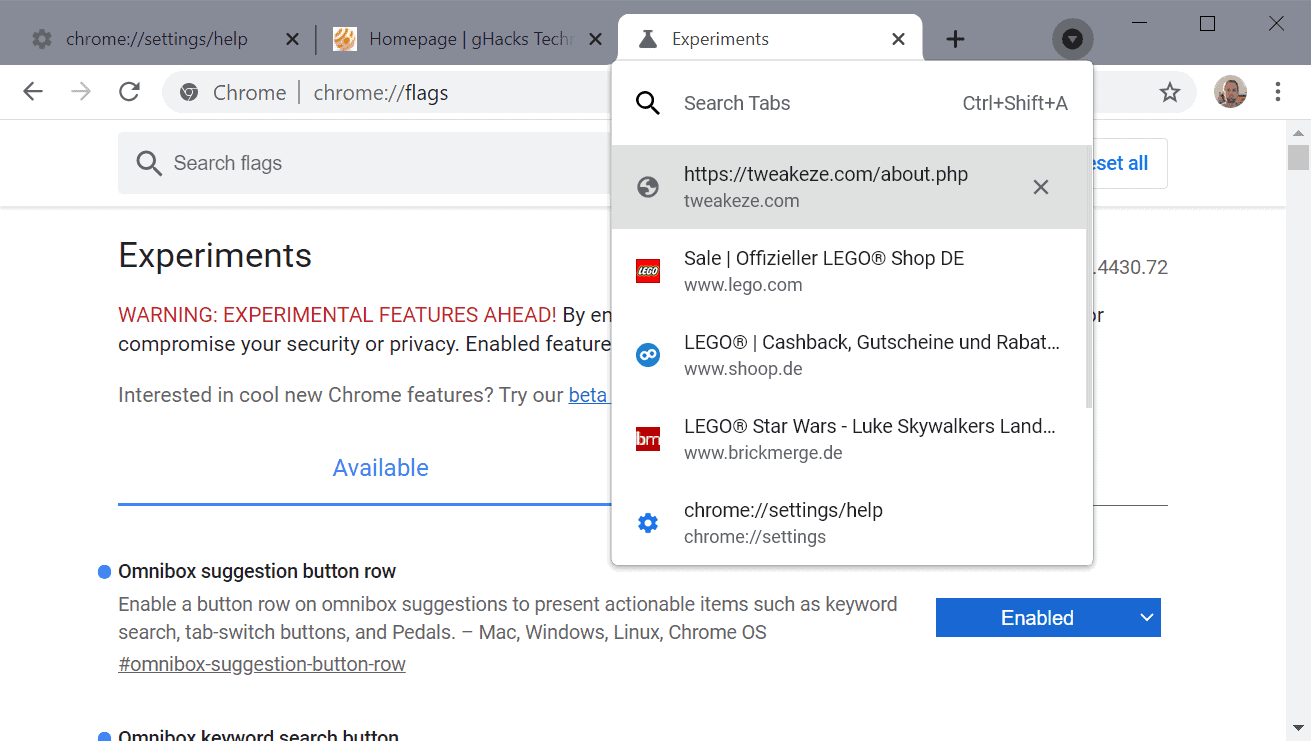Viewport: 1311px width, 741px height.
Task: Click the red WARNING EXPERIMENTAL FEATURES text
Action: pos(337,315)
